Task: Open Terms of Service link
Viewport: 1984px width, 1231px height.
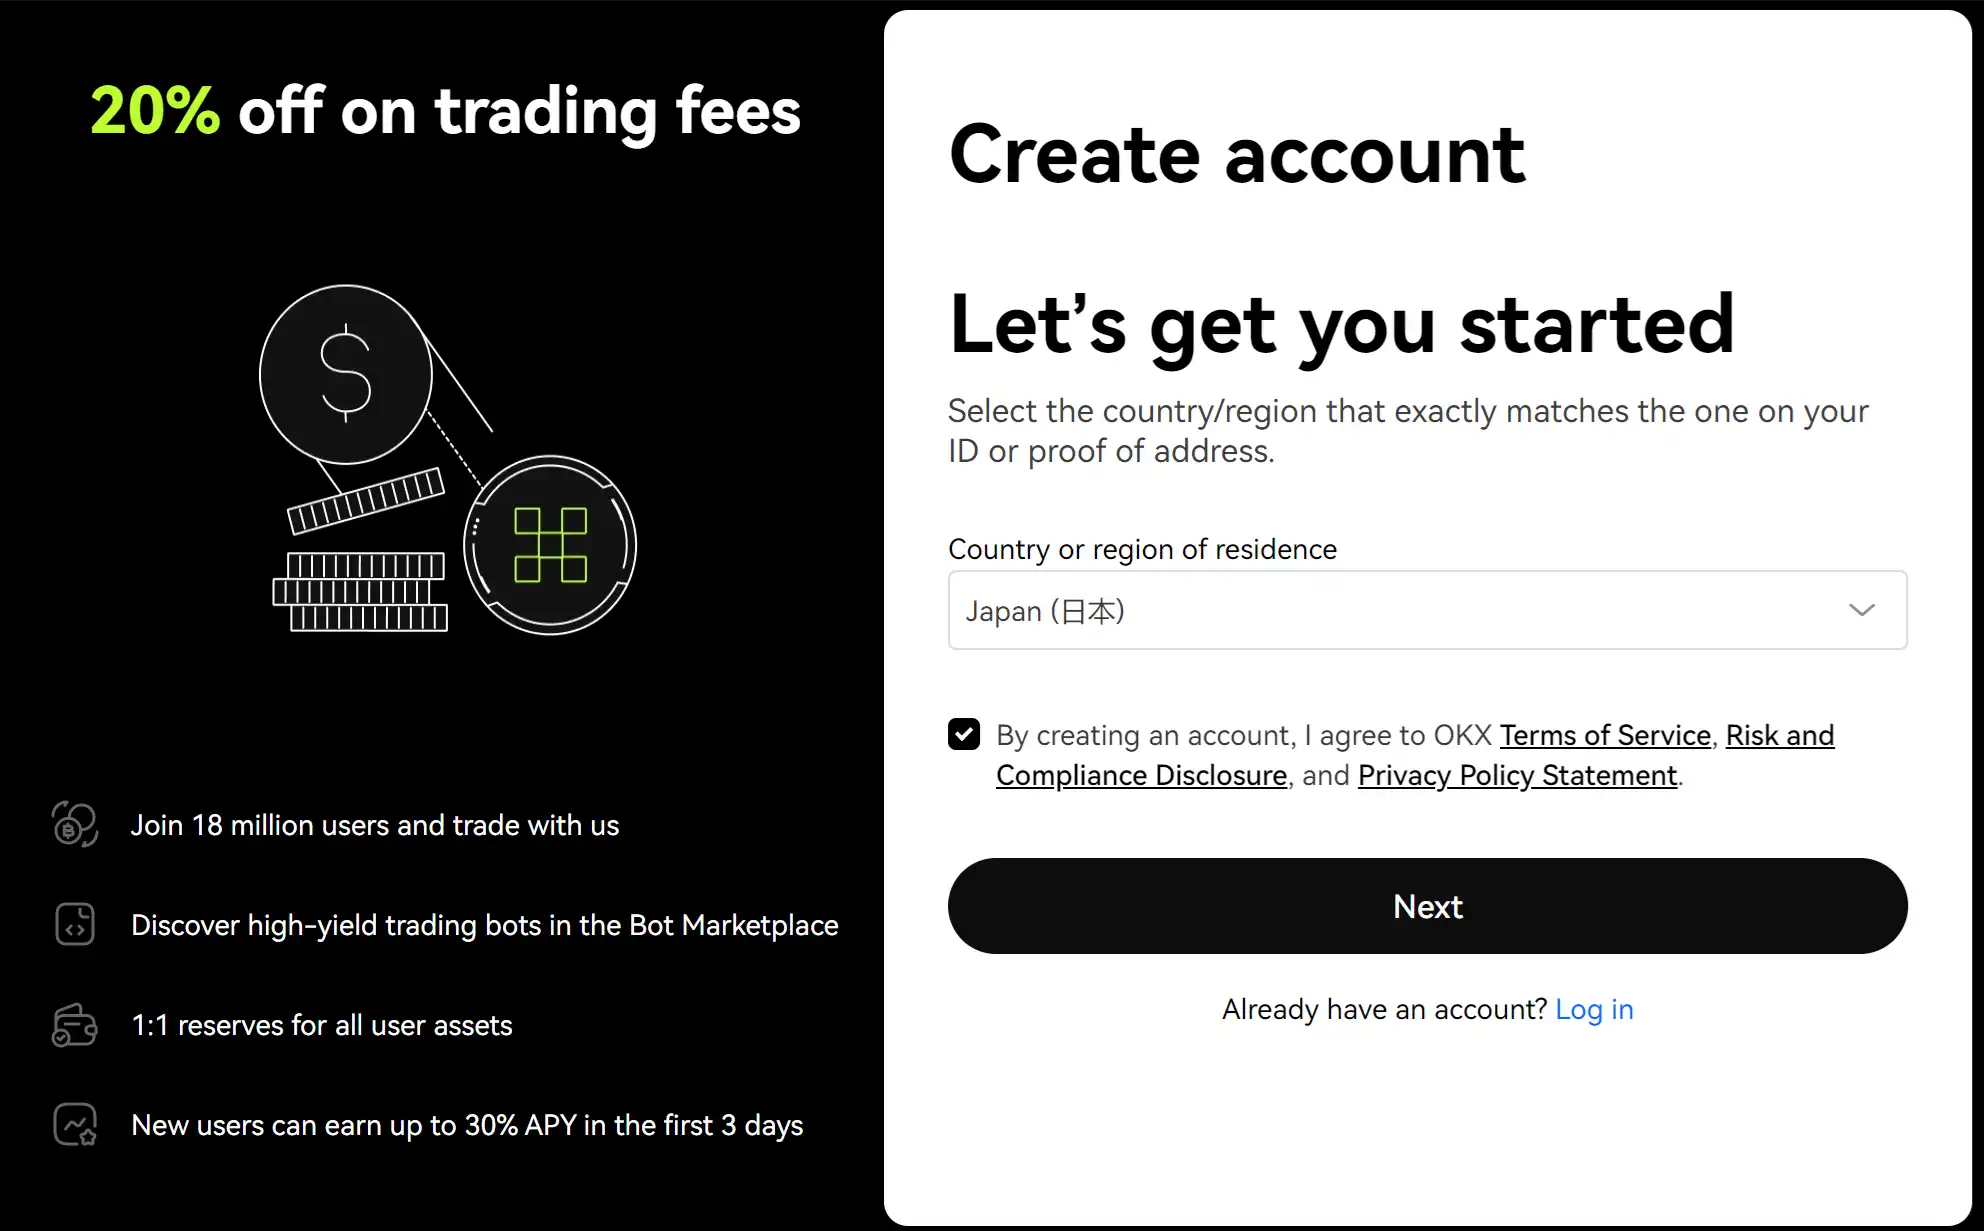Action: click(1605, 735)
